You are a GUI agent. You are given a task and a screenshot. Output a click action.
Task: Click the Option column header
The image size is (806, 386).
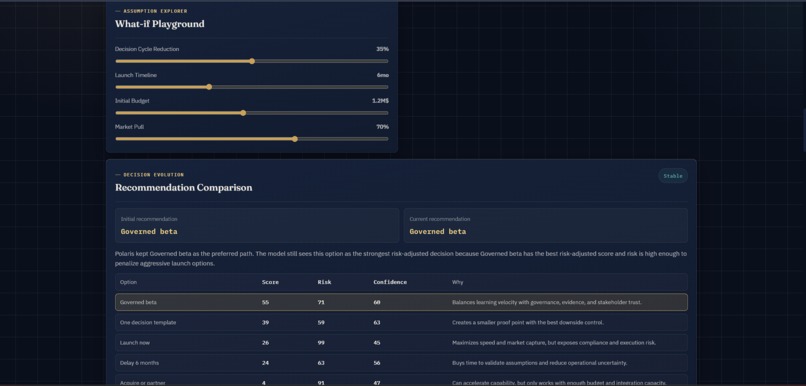(x=129, y=282)
